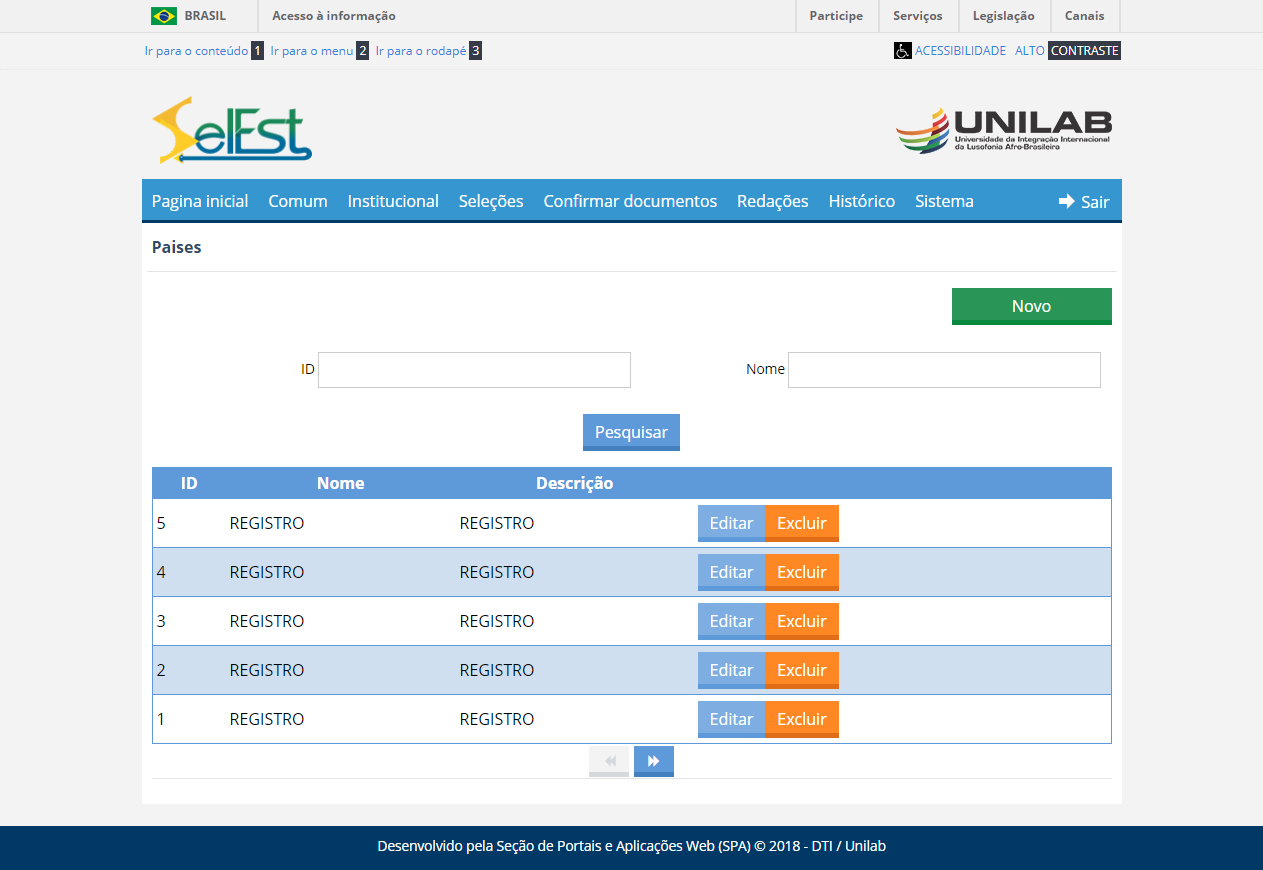Click the Brazil flag icon
The image size is (1263, 870).
164,16
